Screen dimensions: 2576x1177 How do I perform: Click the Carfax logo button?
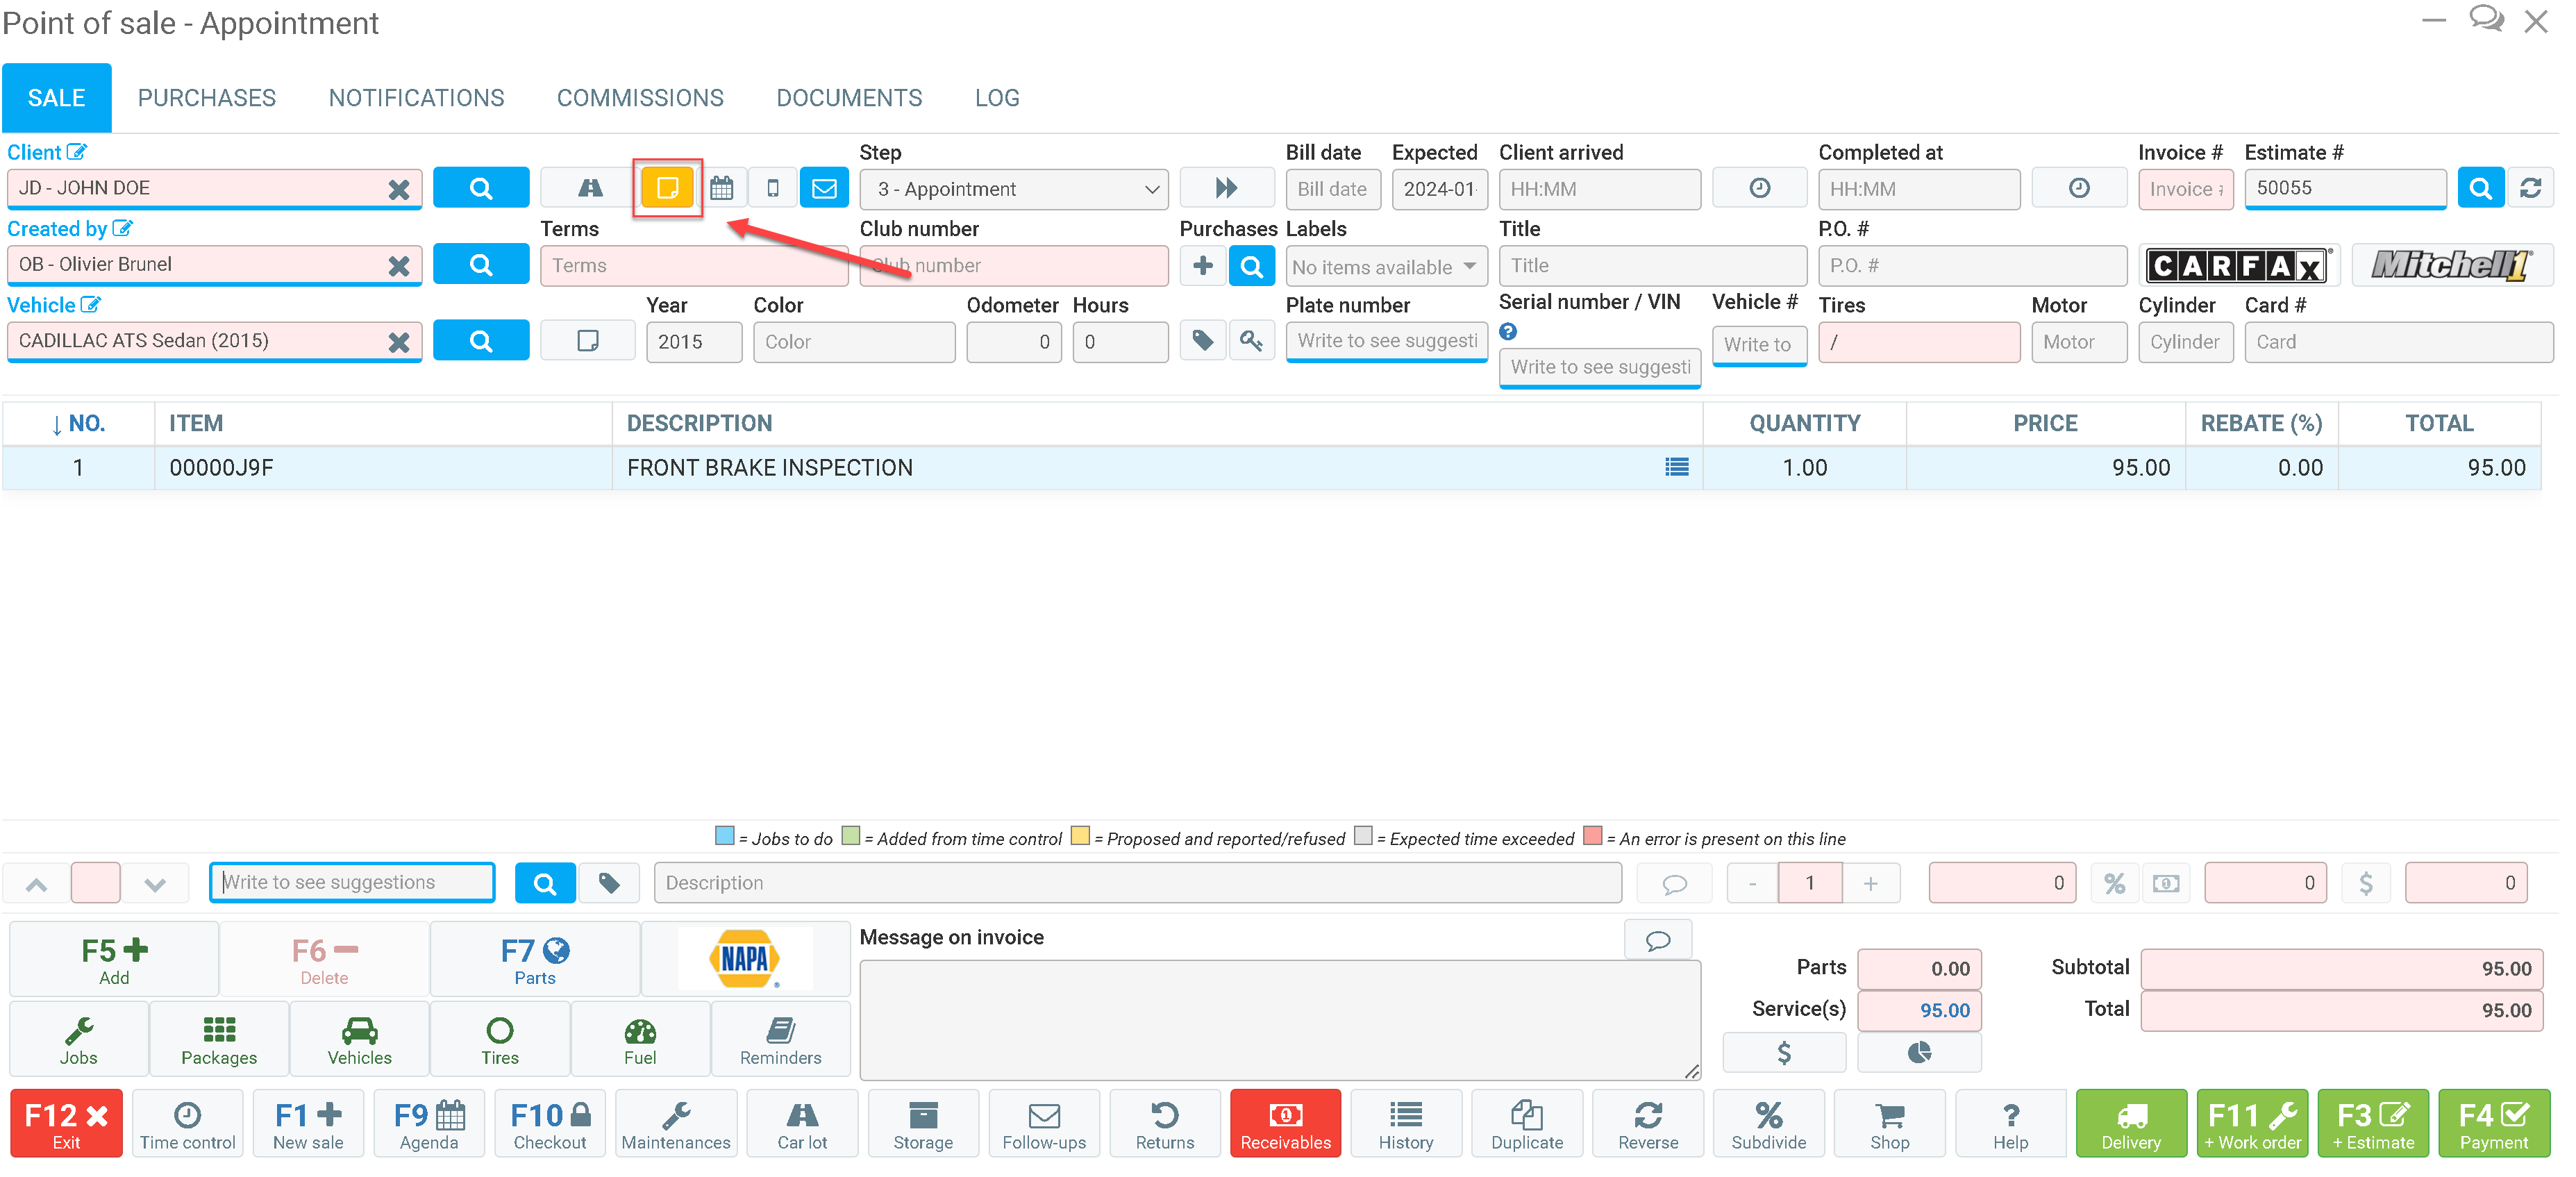(x=2239, y=265)
